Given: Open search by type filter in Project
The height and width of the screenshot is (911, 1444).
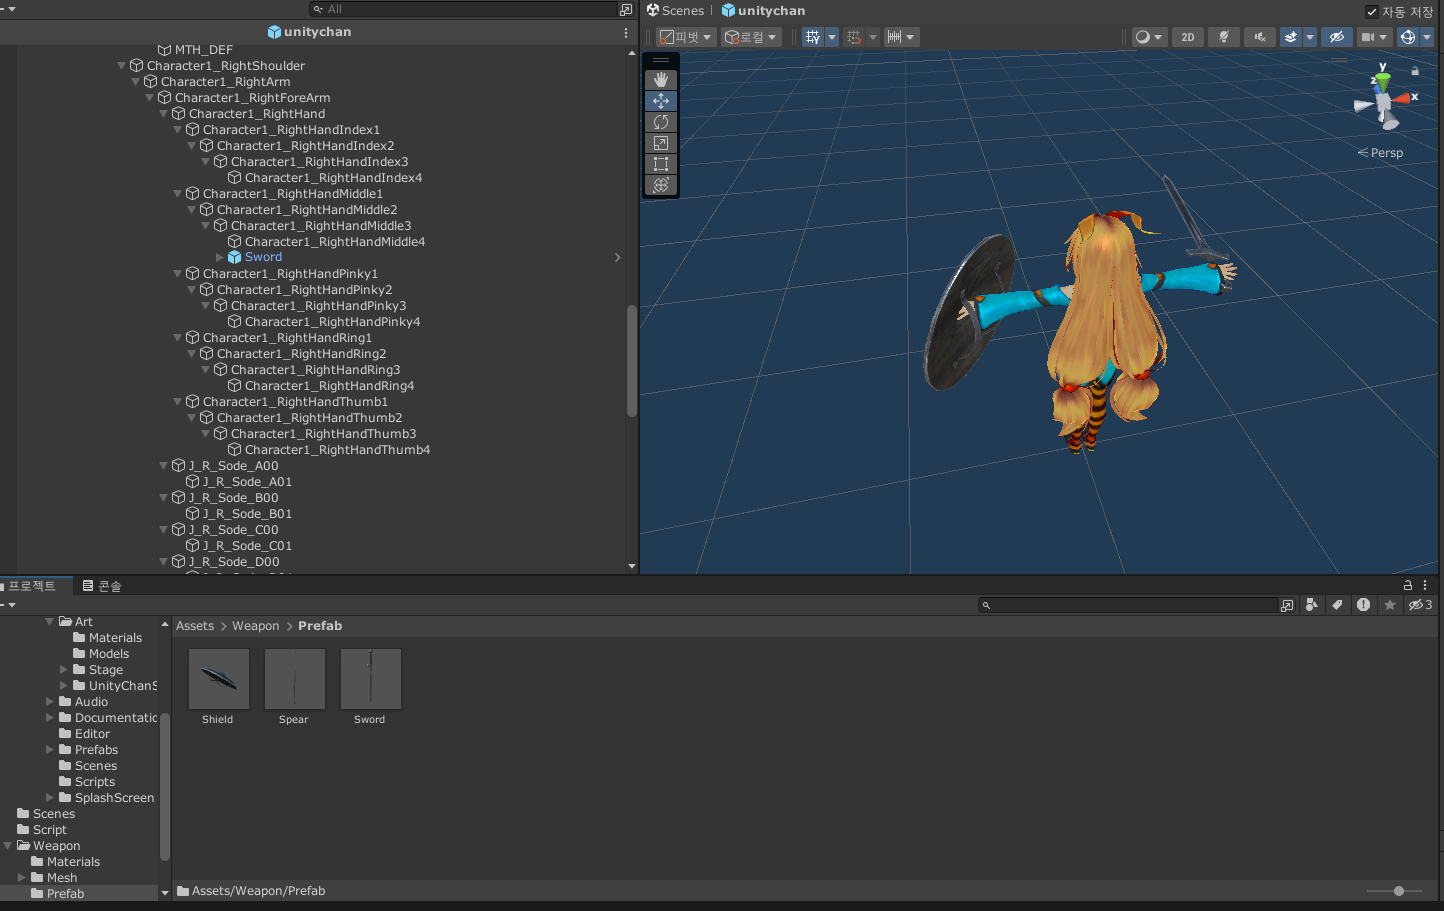Looking at the screenshot, I should pos(1312,605).
